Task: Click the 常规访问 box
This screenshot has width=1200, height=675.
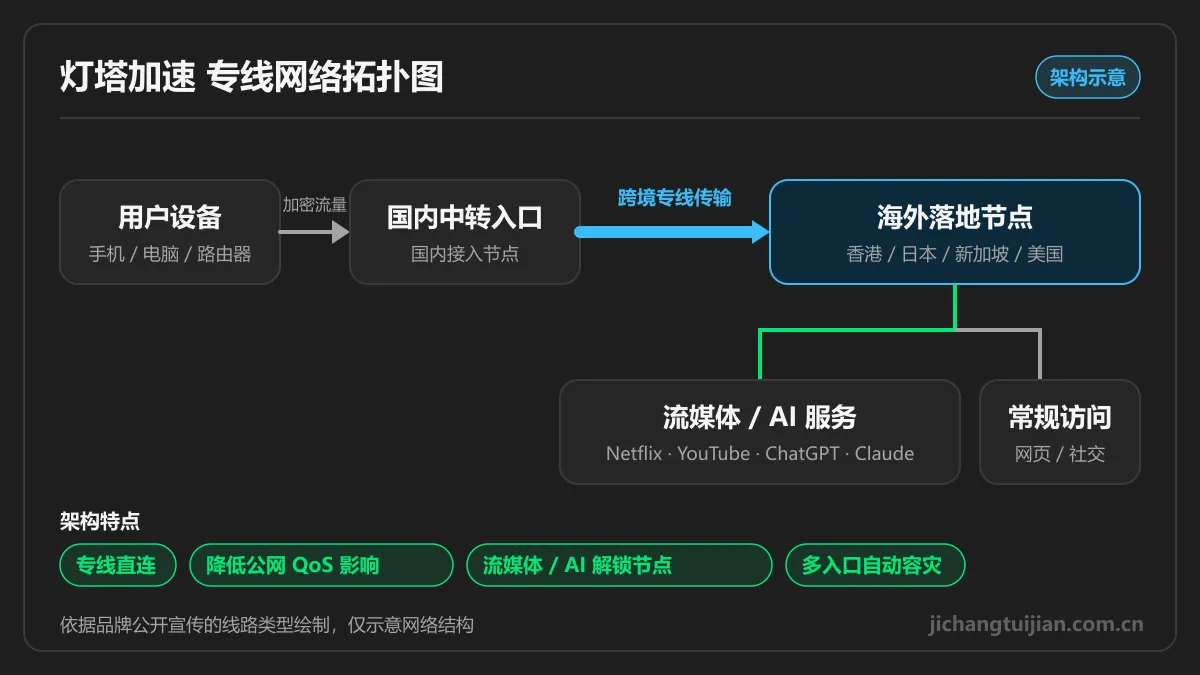Action: (x=1060, y=432)
